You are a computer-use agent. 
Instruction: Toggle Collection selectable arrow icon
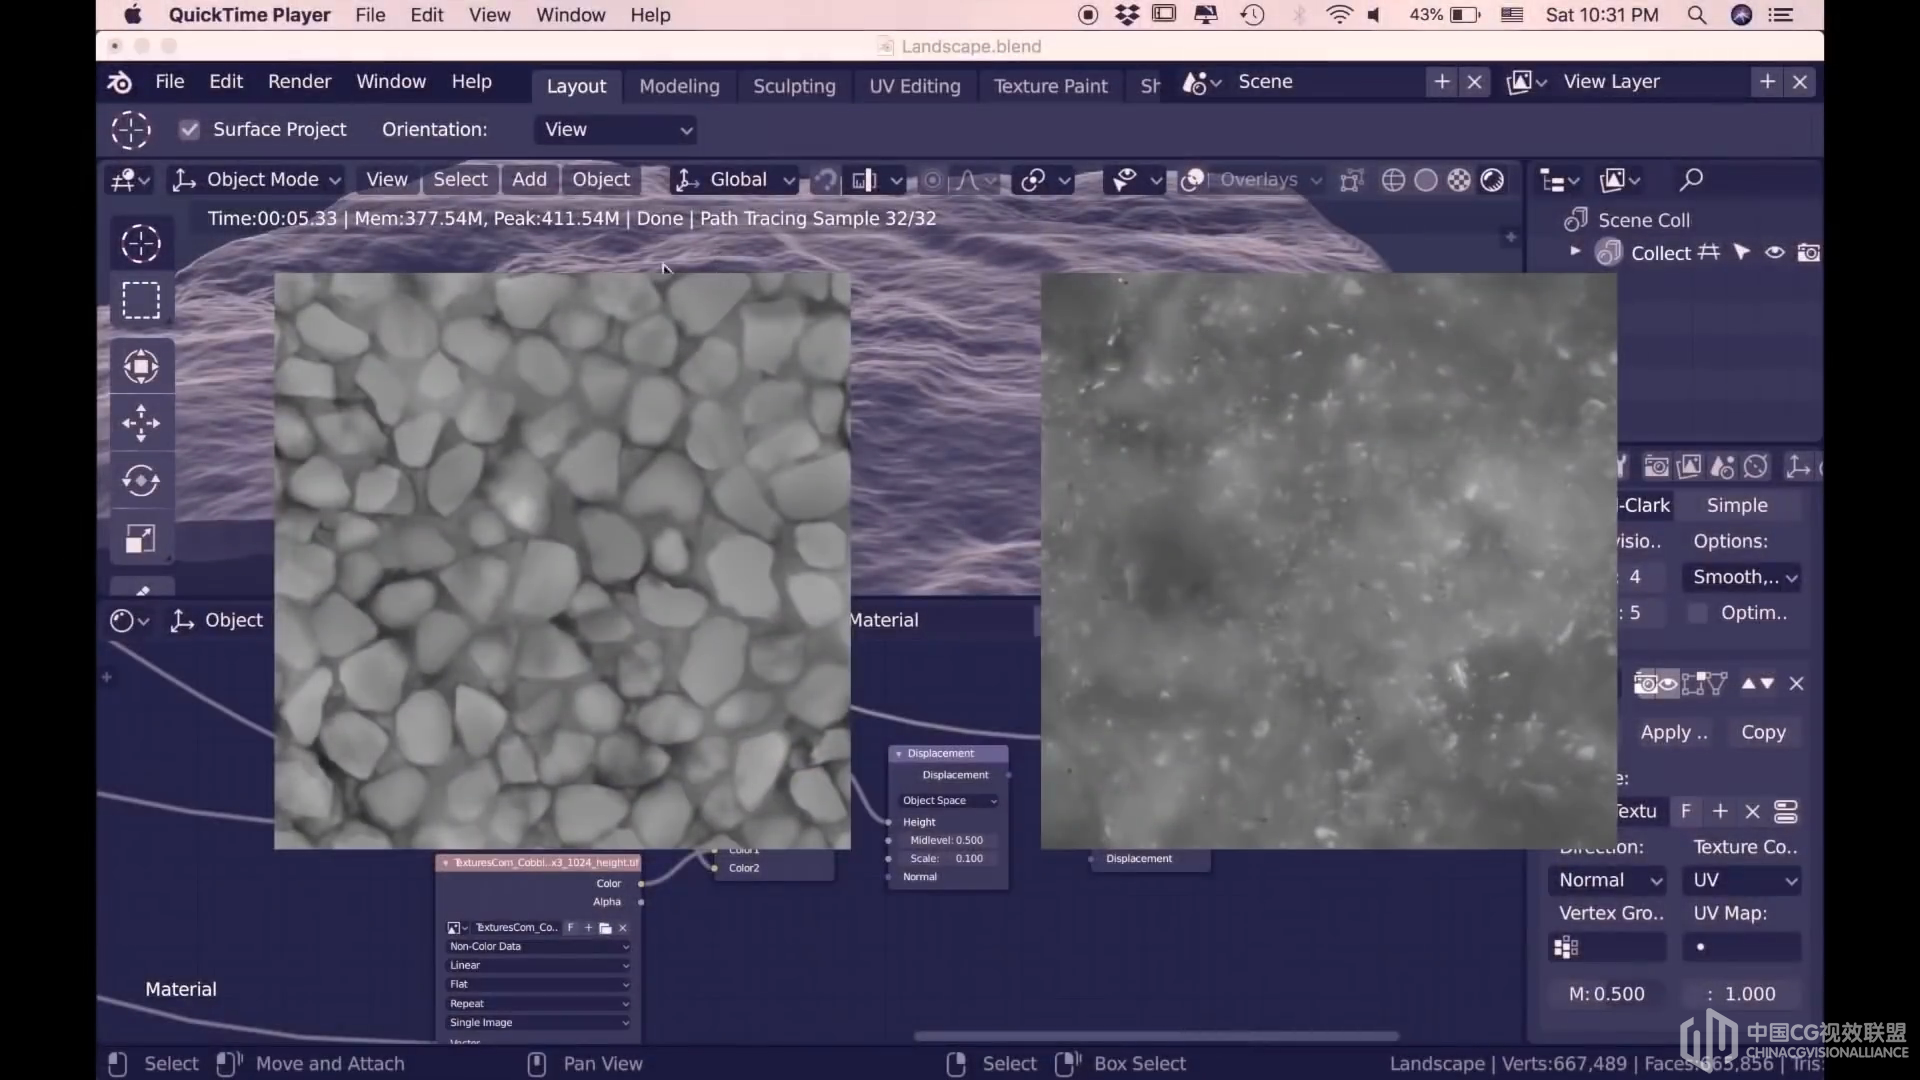coord(1742,253)
